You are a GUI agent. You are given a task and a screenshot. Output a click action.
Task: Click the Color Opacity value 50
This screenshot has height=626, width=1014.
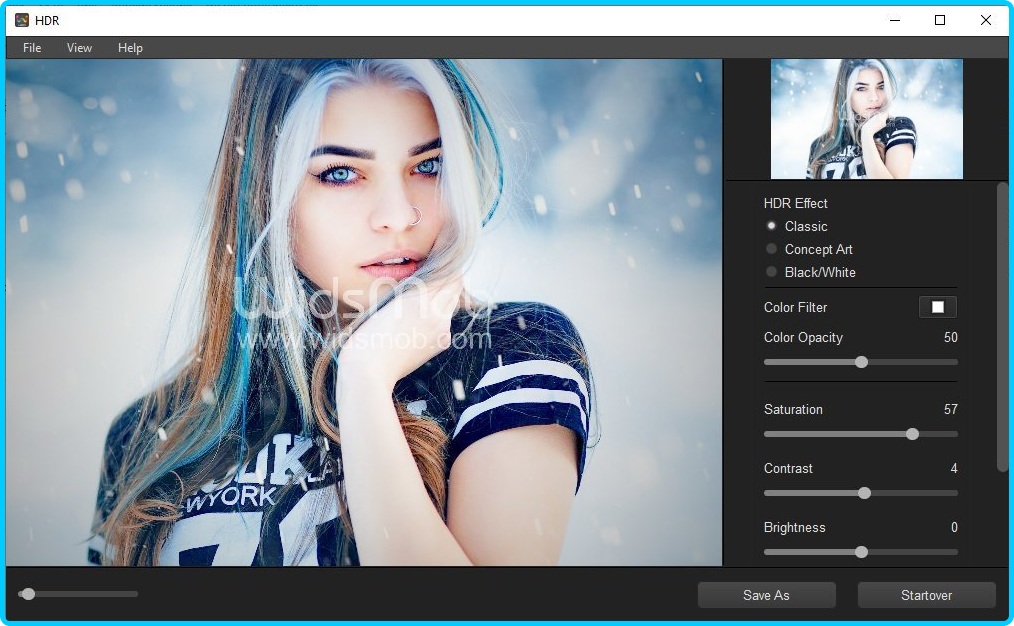[951, 338]
